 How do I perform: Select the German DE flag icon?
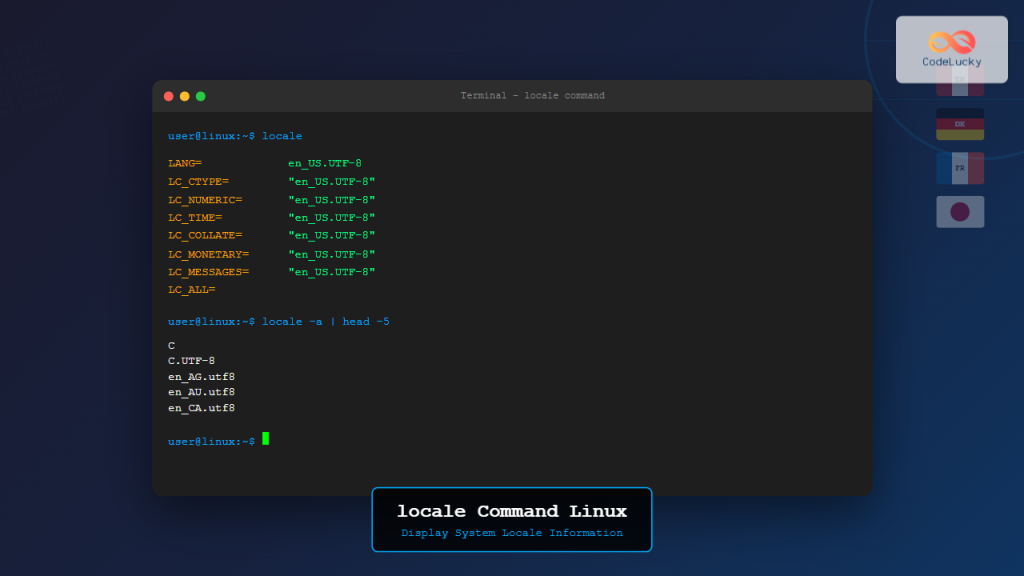[960, 124]
